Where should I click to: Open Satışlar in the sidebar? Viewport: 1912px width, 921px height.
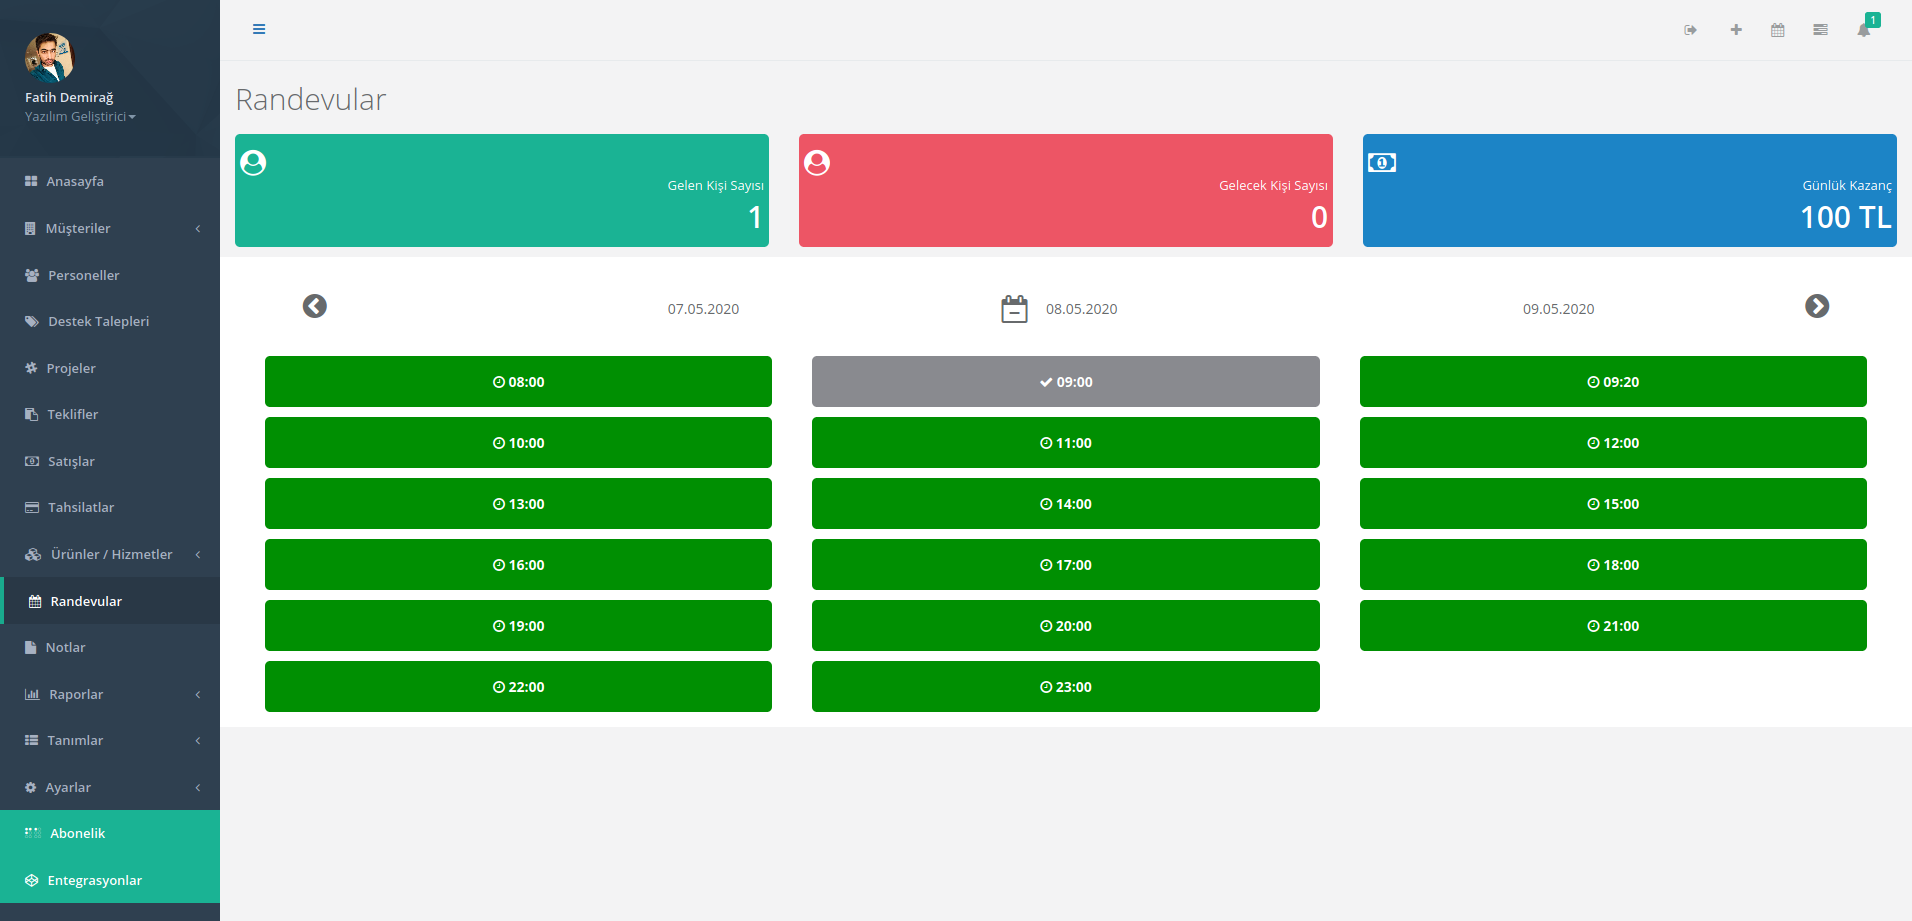click(x=110, y=461)
